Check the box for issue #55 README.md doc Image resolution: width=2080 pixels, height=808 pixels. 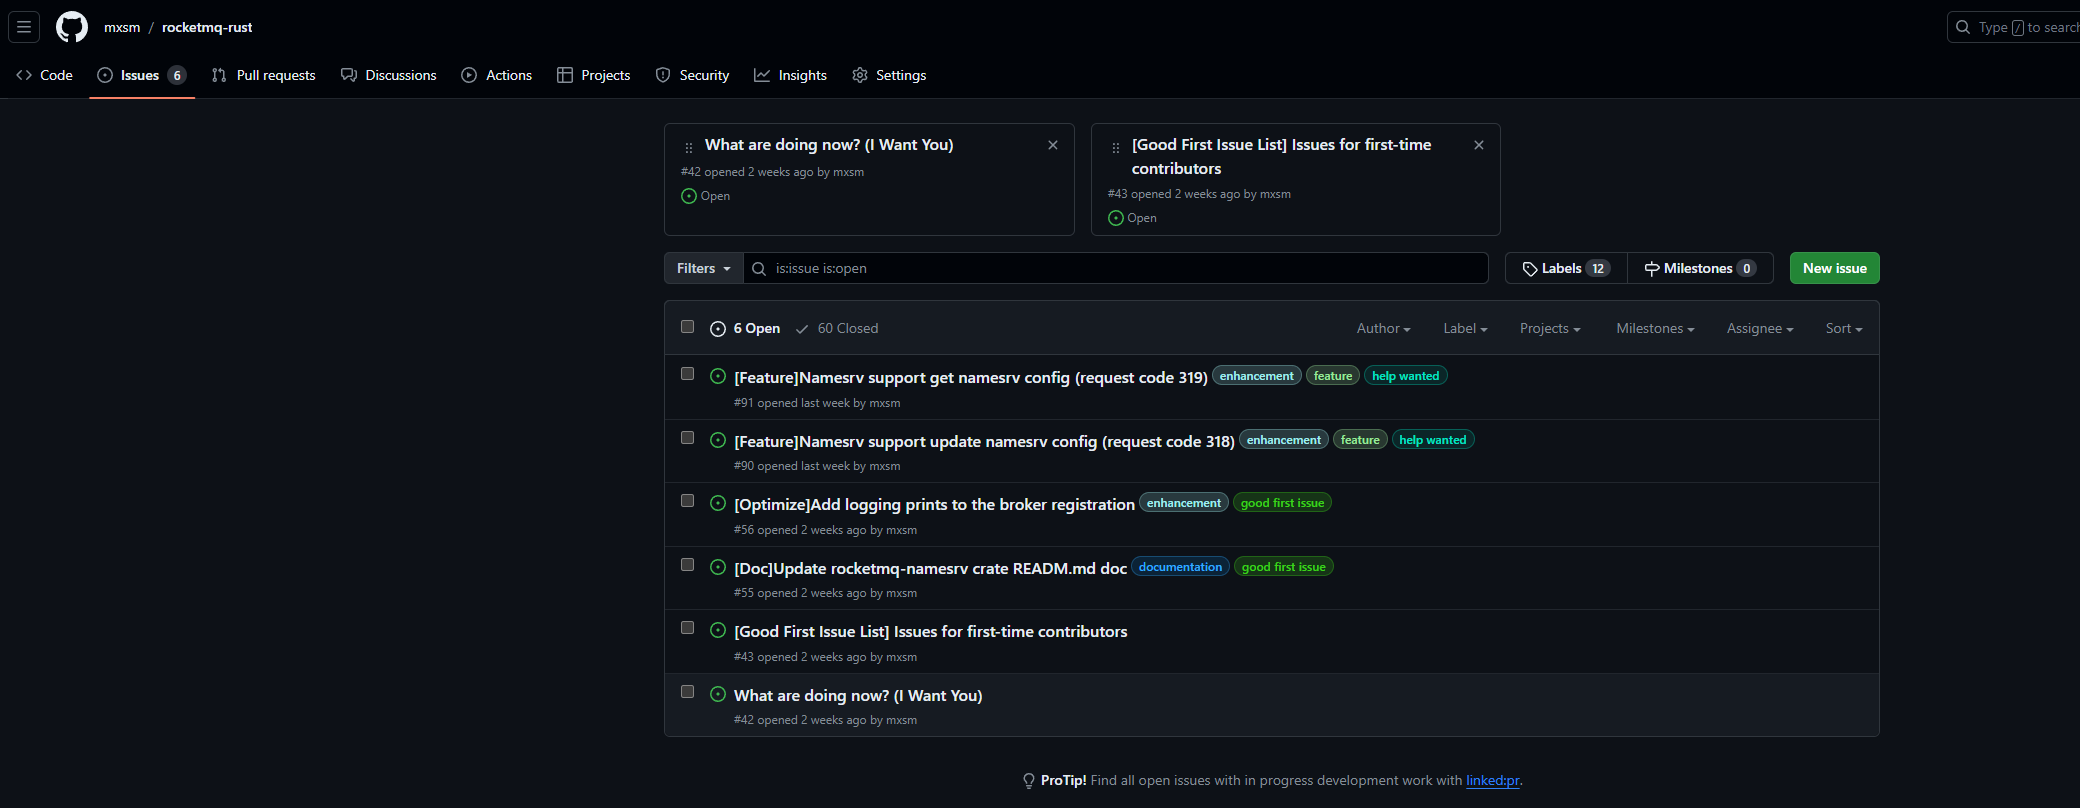pos(687,565)
